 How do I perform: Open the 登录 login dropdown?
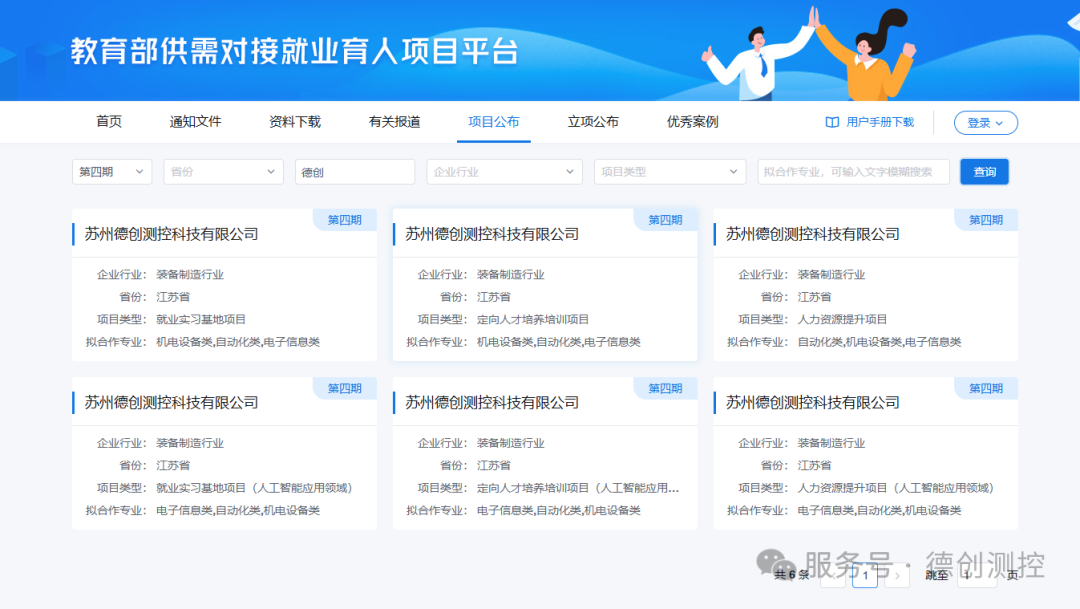point(985,121)
